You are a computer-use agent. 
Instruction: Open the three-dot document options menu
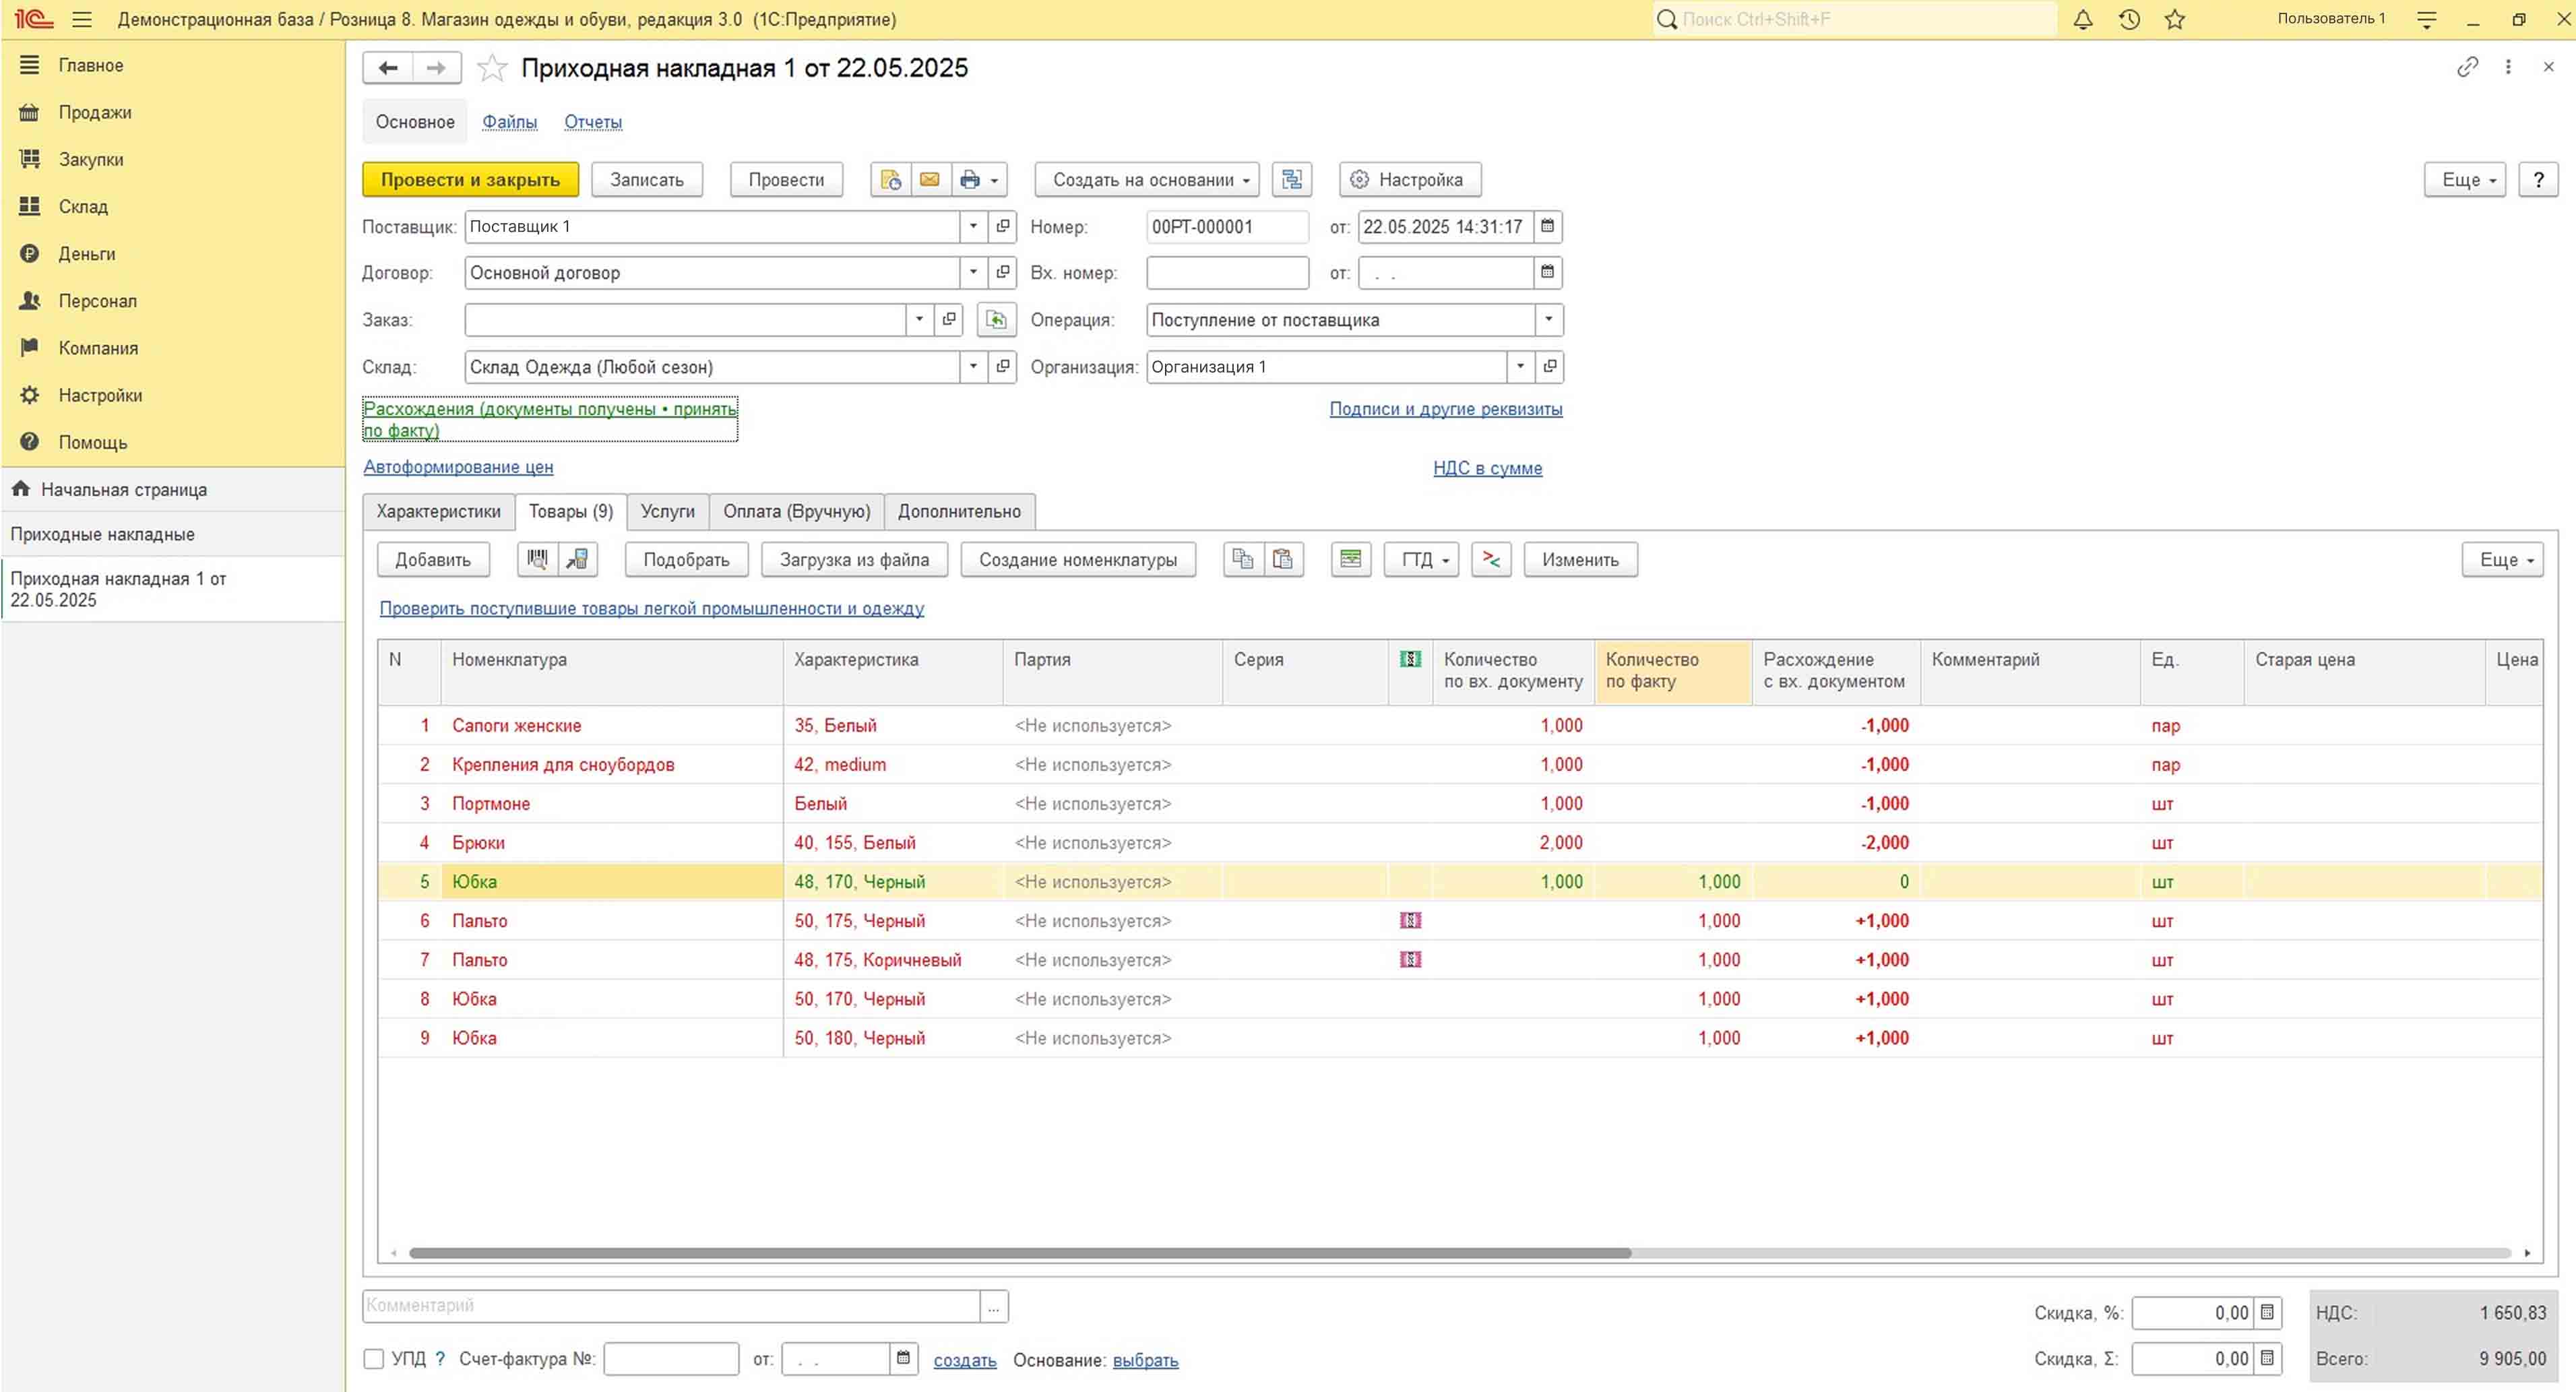click(2508, 67)
